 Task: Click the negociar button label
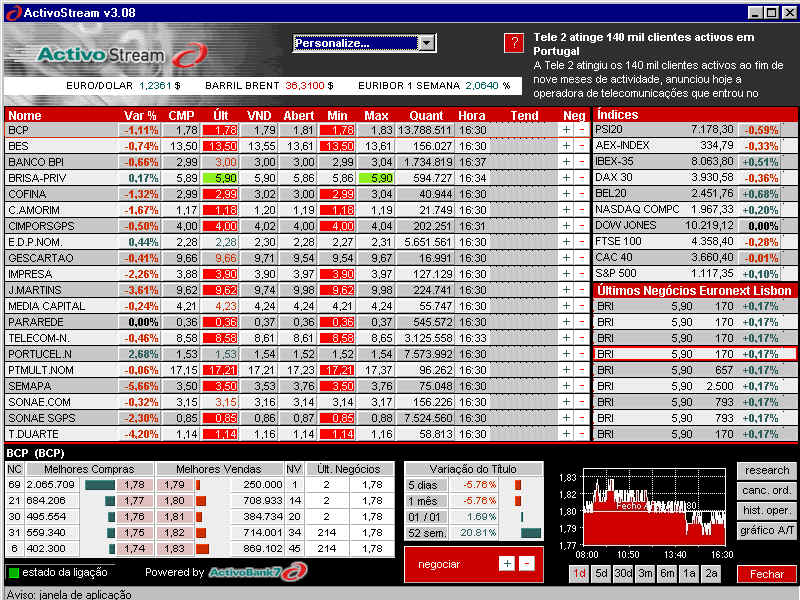pos(439,564)
